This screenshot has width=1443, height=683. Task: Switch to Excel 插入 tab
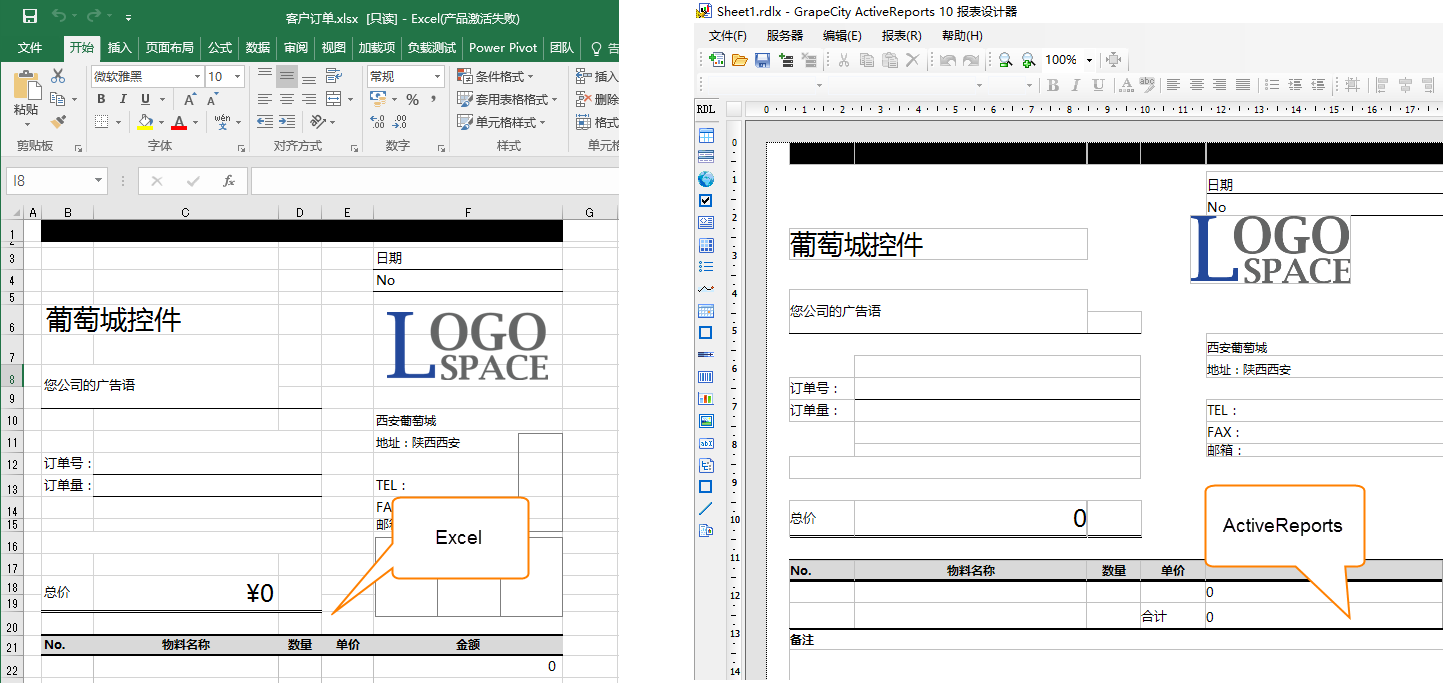click(119, 47)
